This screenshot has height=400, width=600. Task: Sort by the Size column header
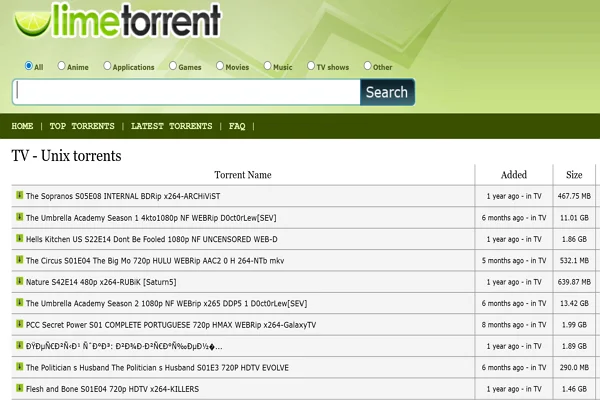coord(574,175)
